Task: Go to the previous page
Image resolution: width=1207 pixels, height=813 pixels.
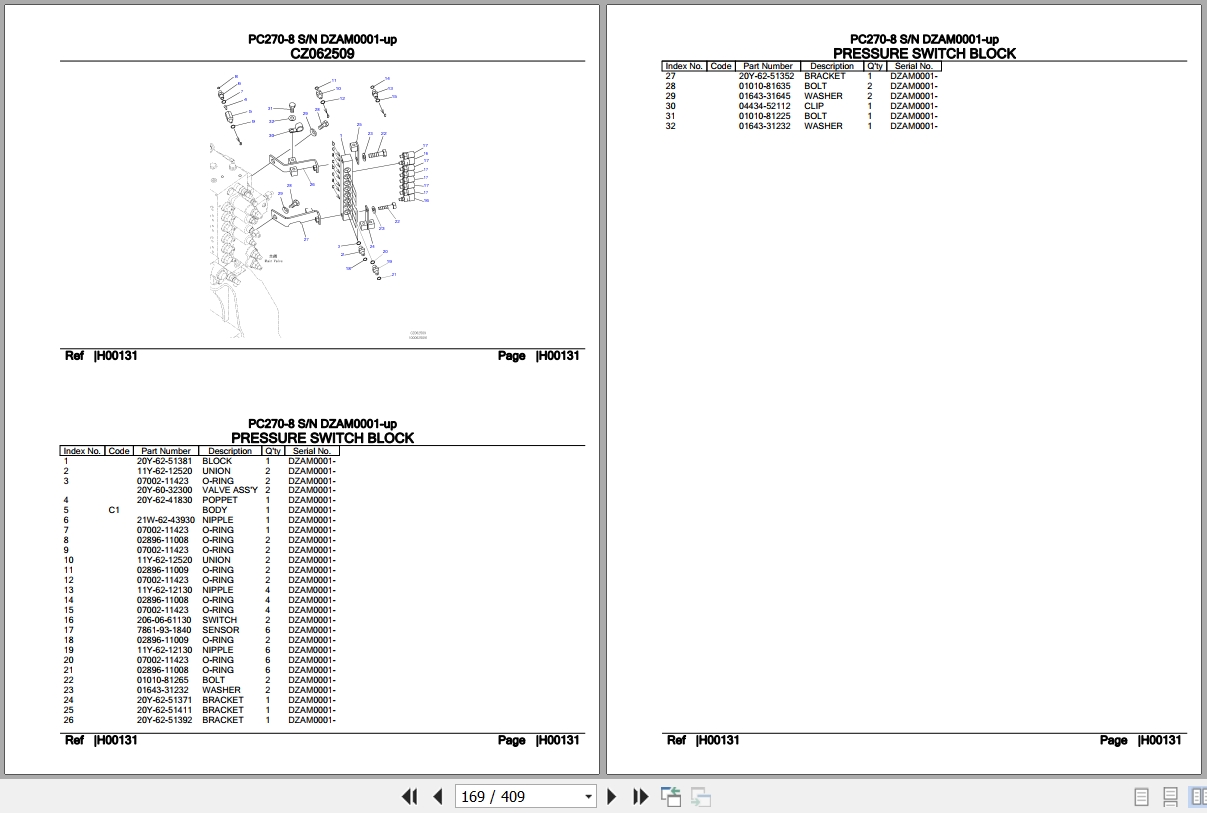Action: (438, 797)
